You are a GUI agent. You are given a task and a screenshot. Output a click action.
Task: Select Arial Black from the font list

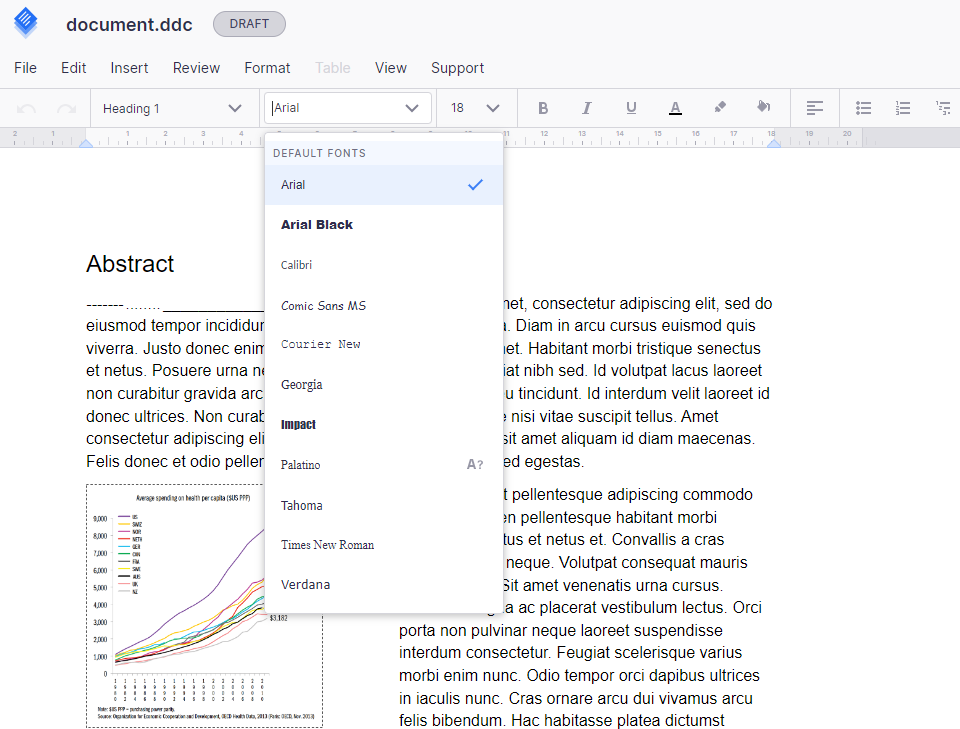(384, 225)
